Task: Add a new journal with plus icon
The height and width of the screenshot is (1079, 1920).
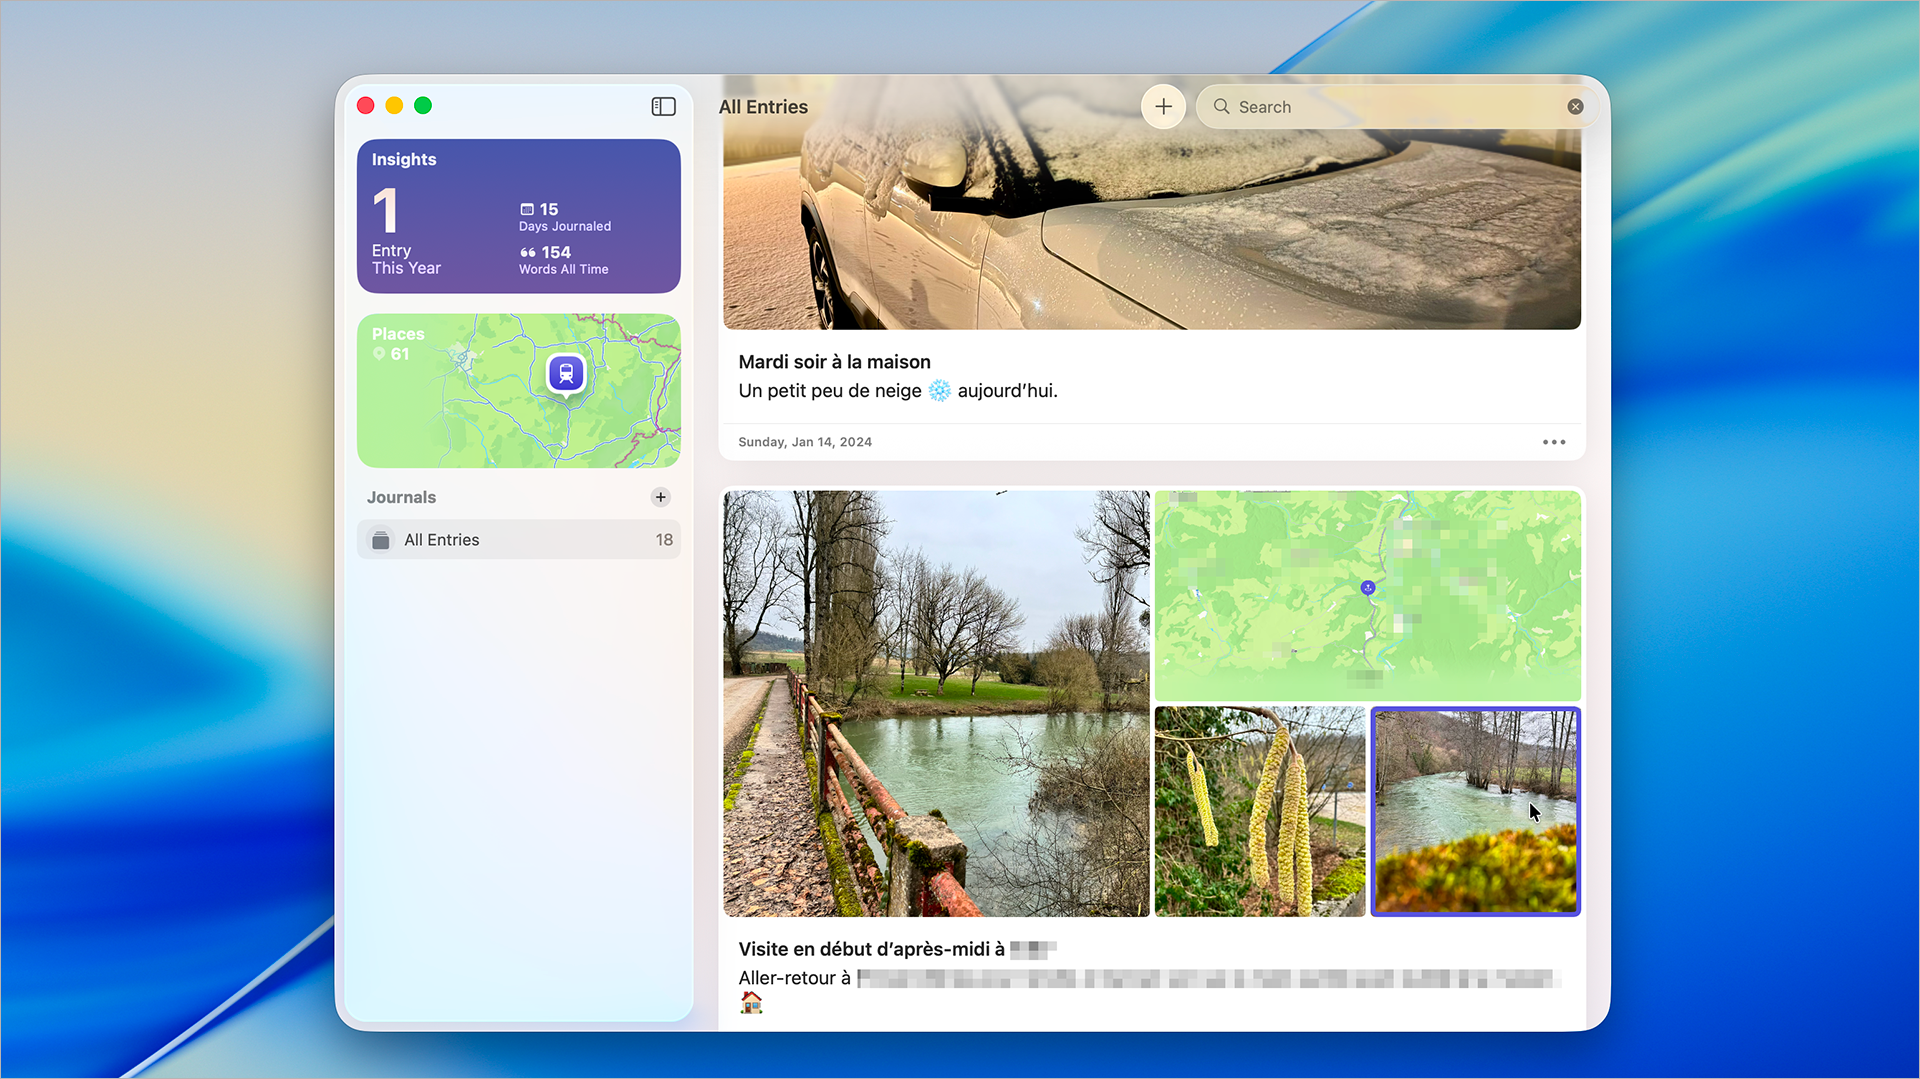Action: point(660,497)
